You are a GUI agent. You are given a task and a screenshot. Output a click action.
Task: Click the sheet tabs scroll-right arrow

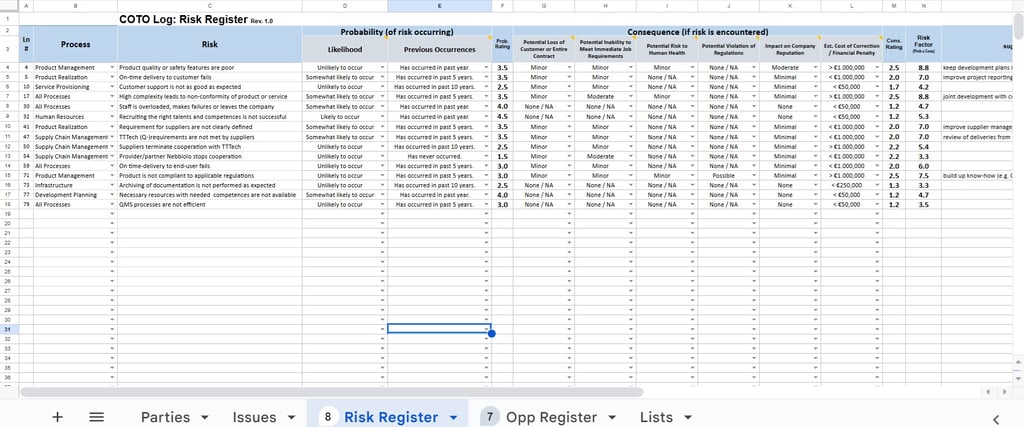coord(1004,392)
